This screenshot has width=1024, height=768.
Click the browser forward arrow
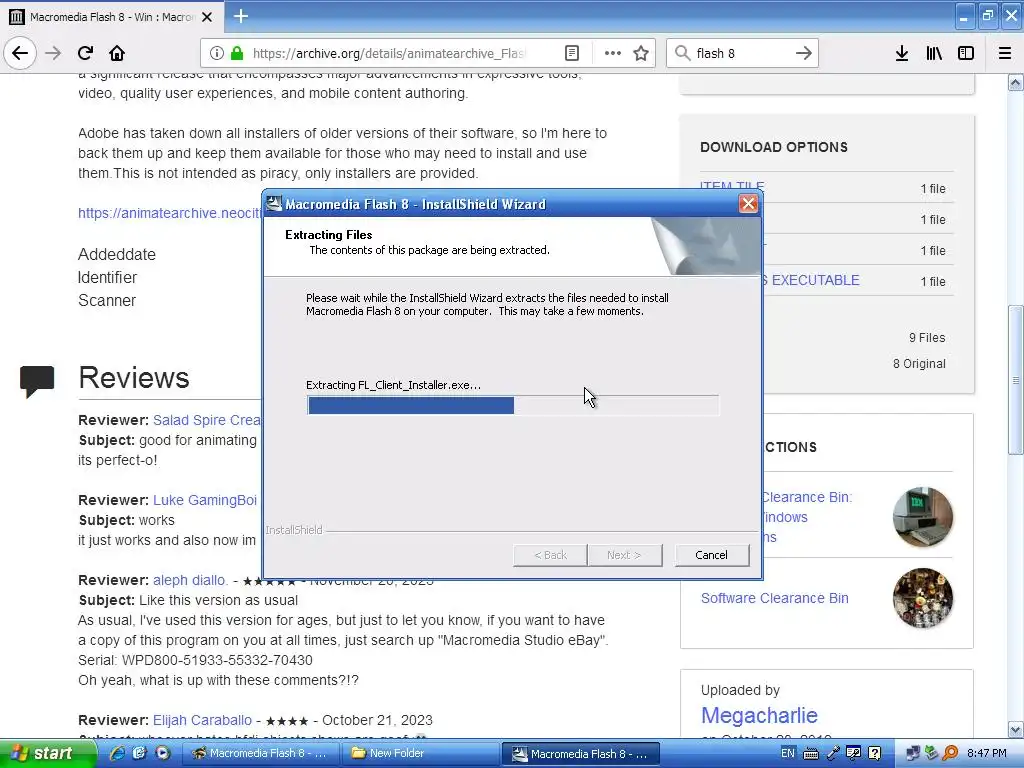[54, 53]
